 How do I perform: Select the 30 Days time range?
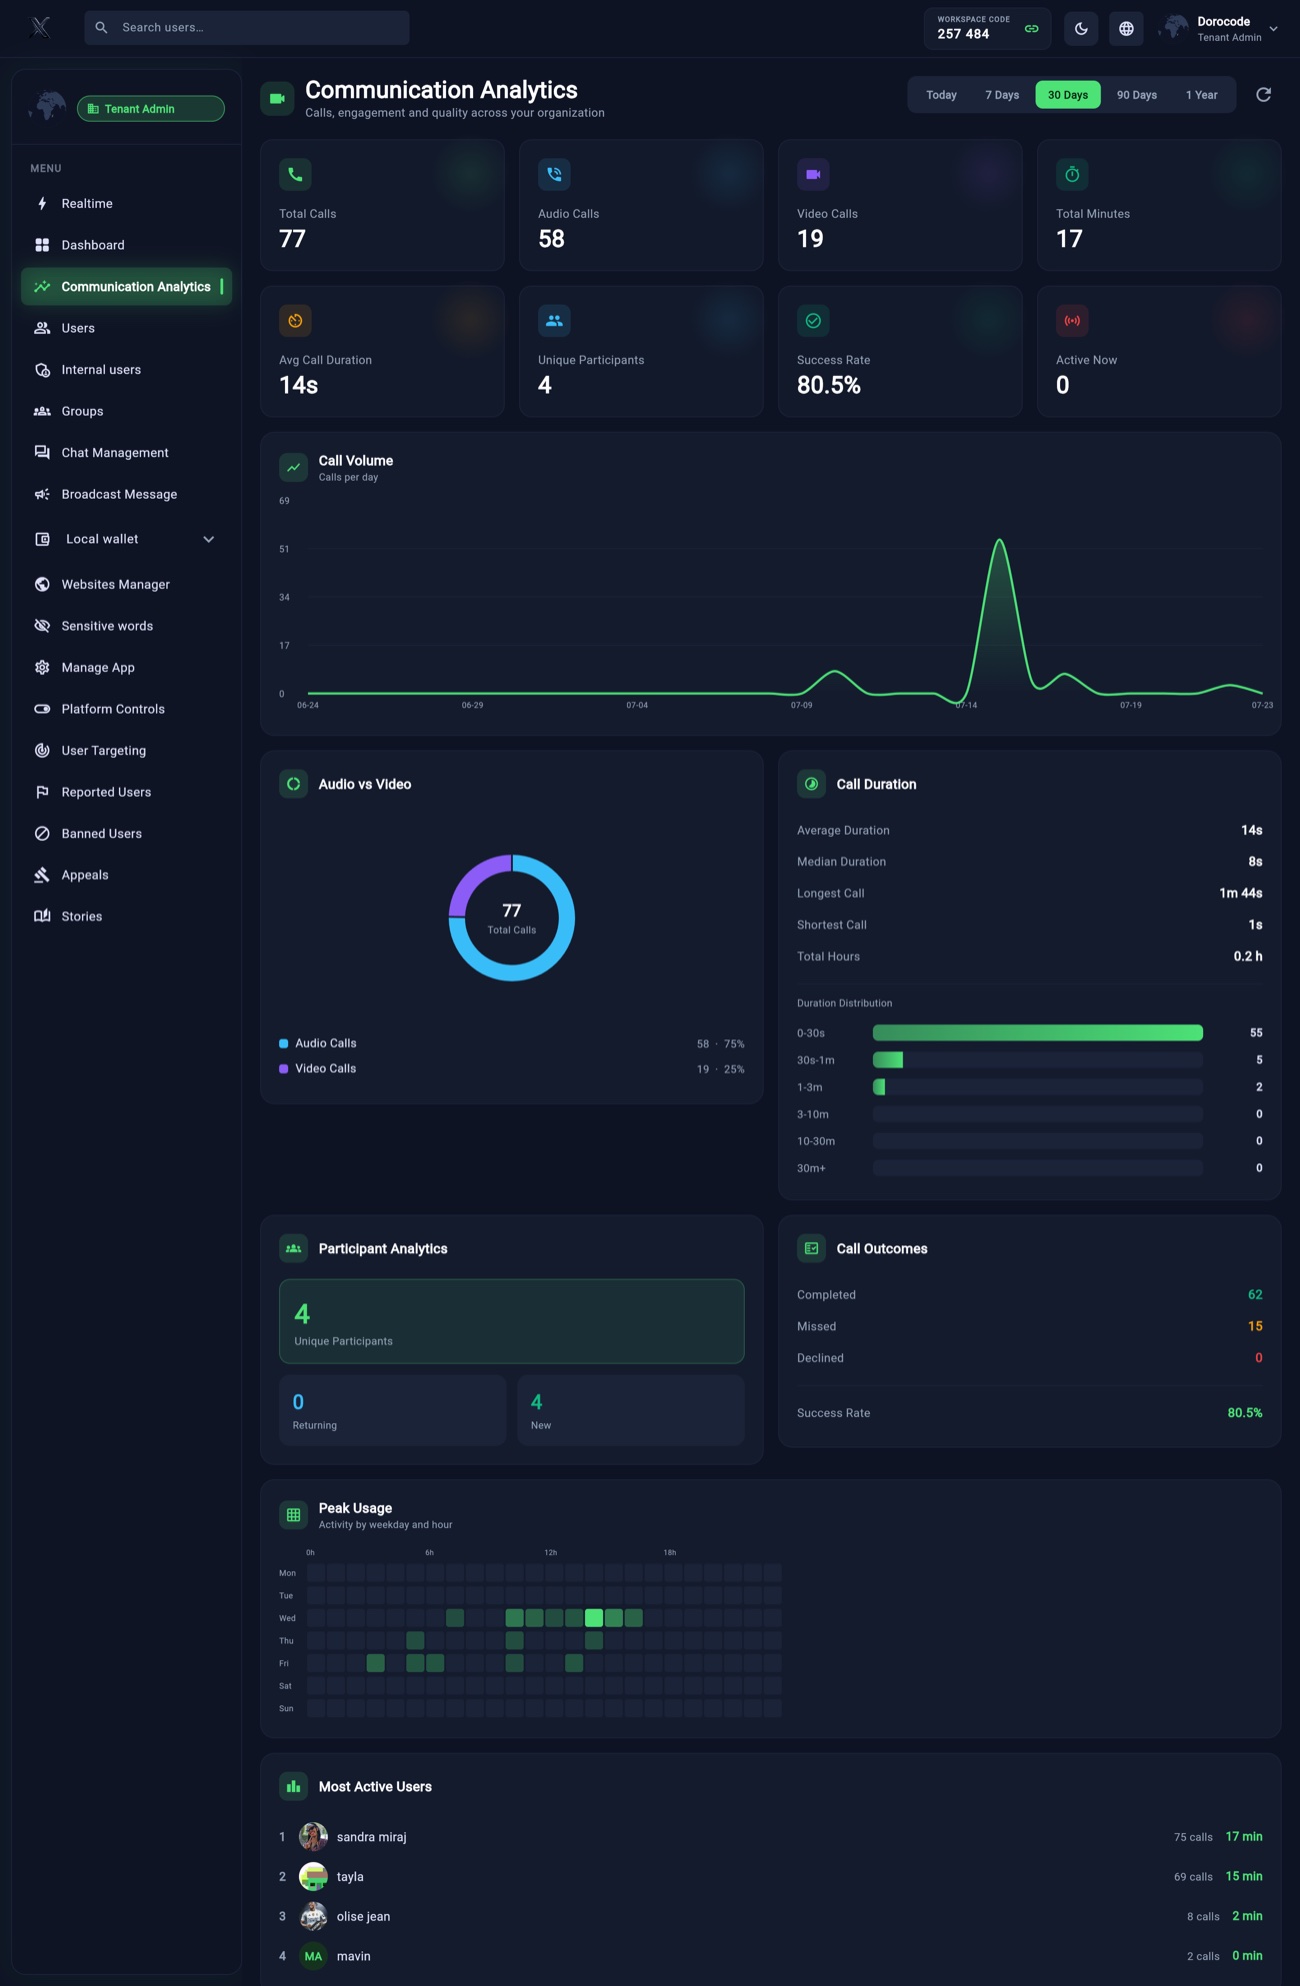click(1068, 95)
